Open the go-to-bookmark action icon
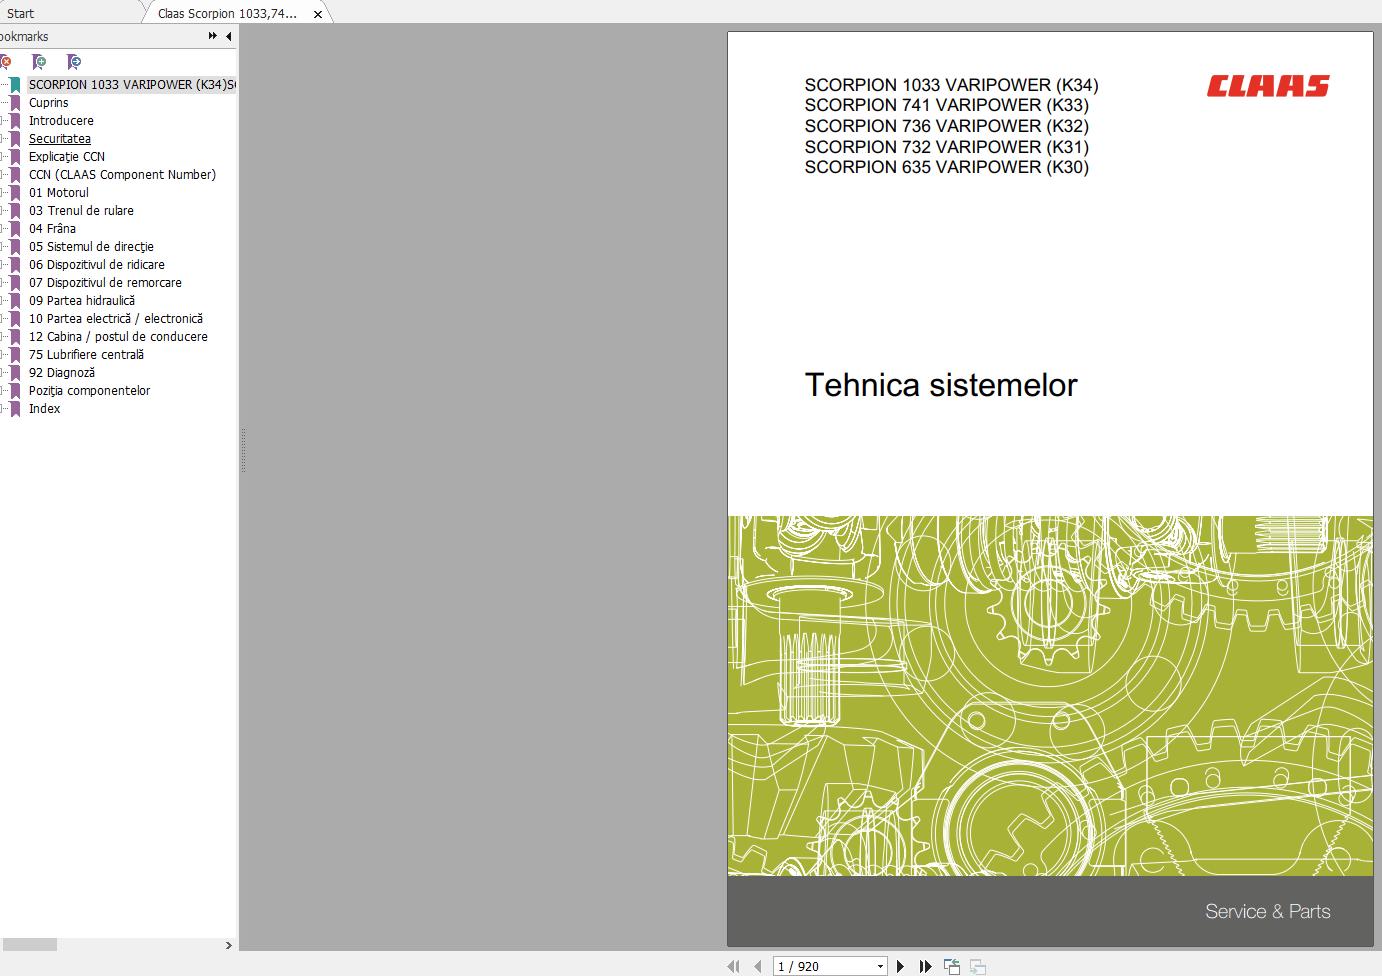The image size is (1382, 976). 74,62
